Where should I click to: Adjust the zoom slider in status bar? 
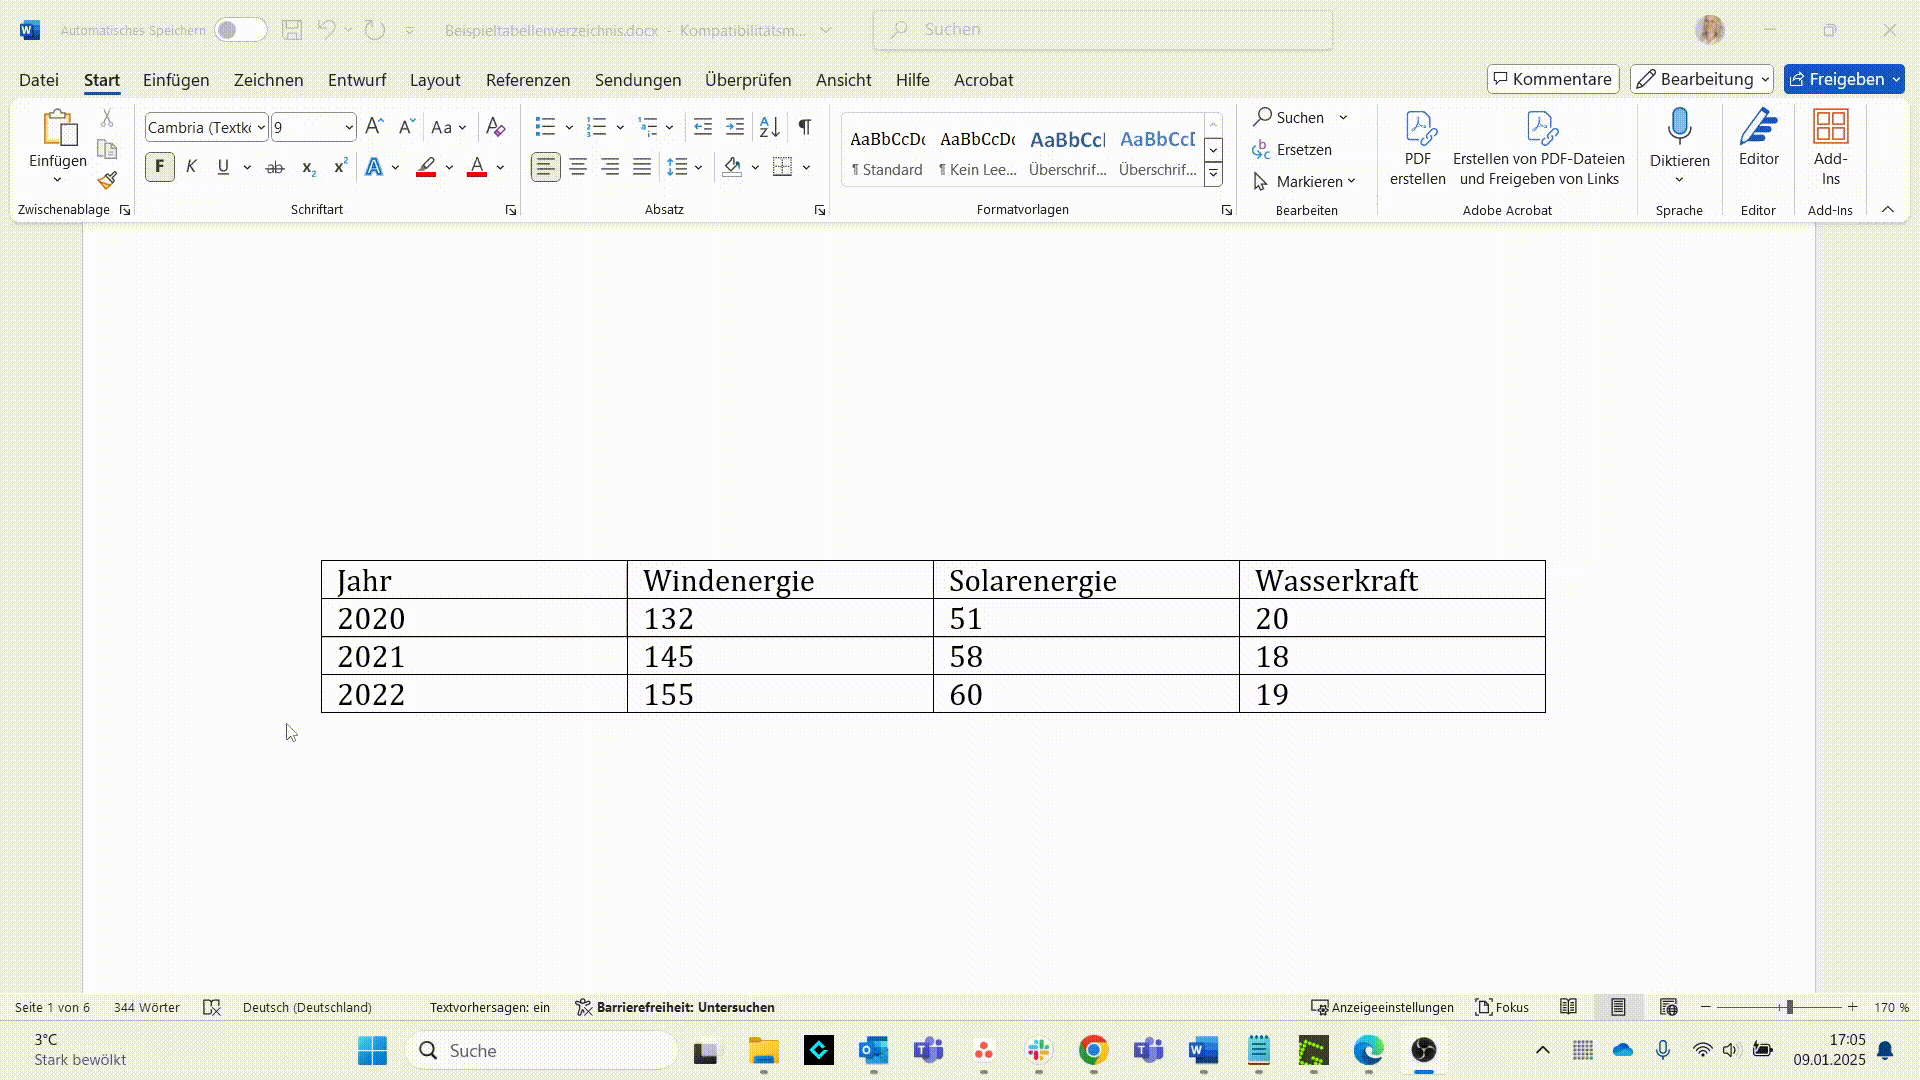[x=1789, y=1007]
